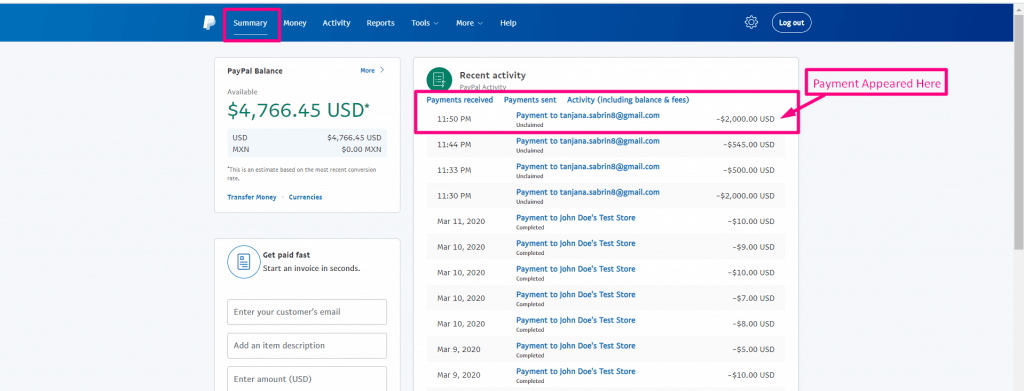Viewport: 1024px width, 391px height.
Task: Click the Transfer Money link
Action: point(251,197)
